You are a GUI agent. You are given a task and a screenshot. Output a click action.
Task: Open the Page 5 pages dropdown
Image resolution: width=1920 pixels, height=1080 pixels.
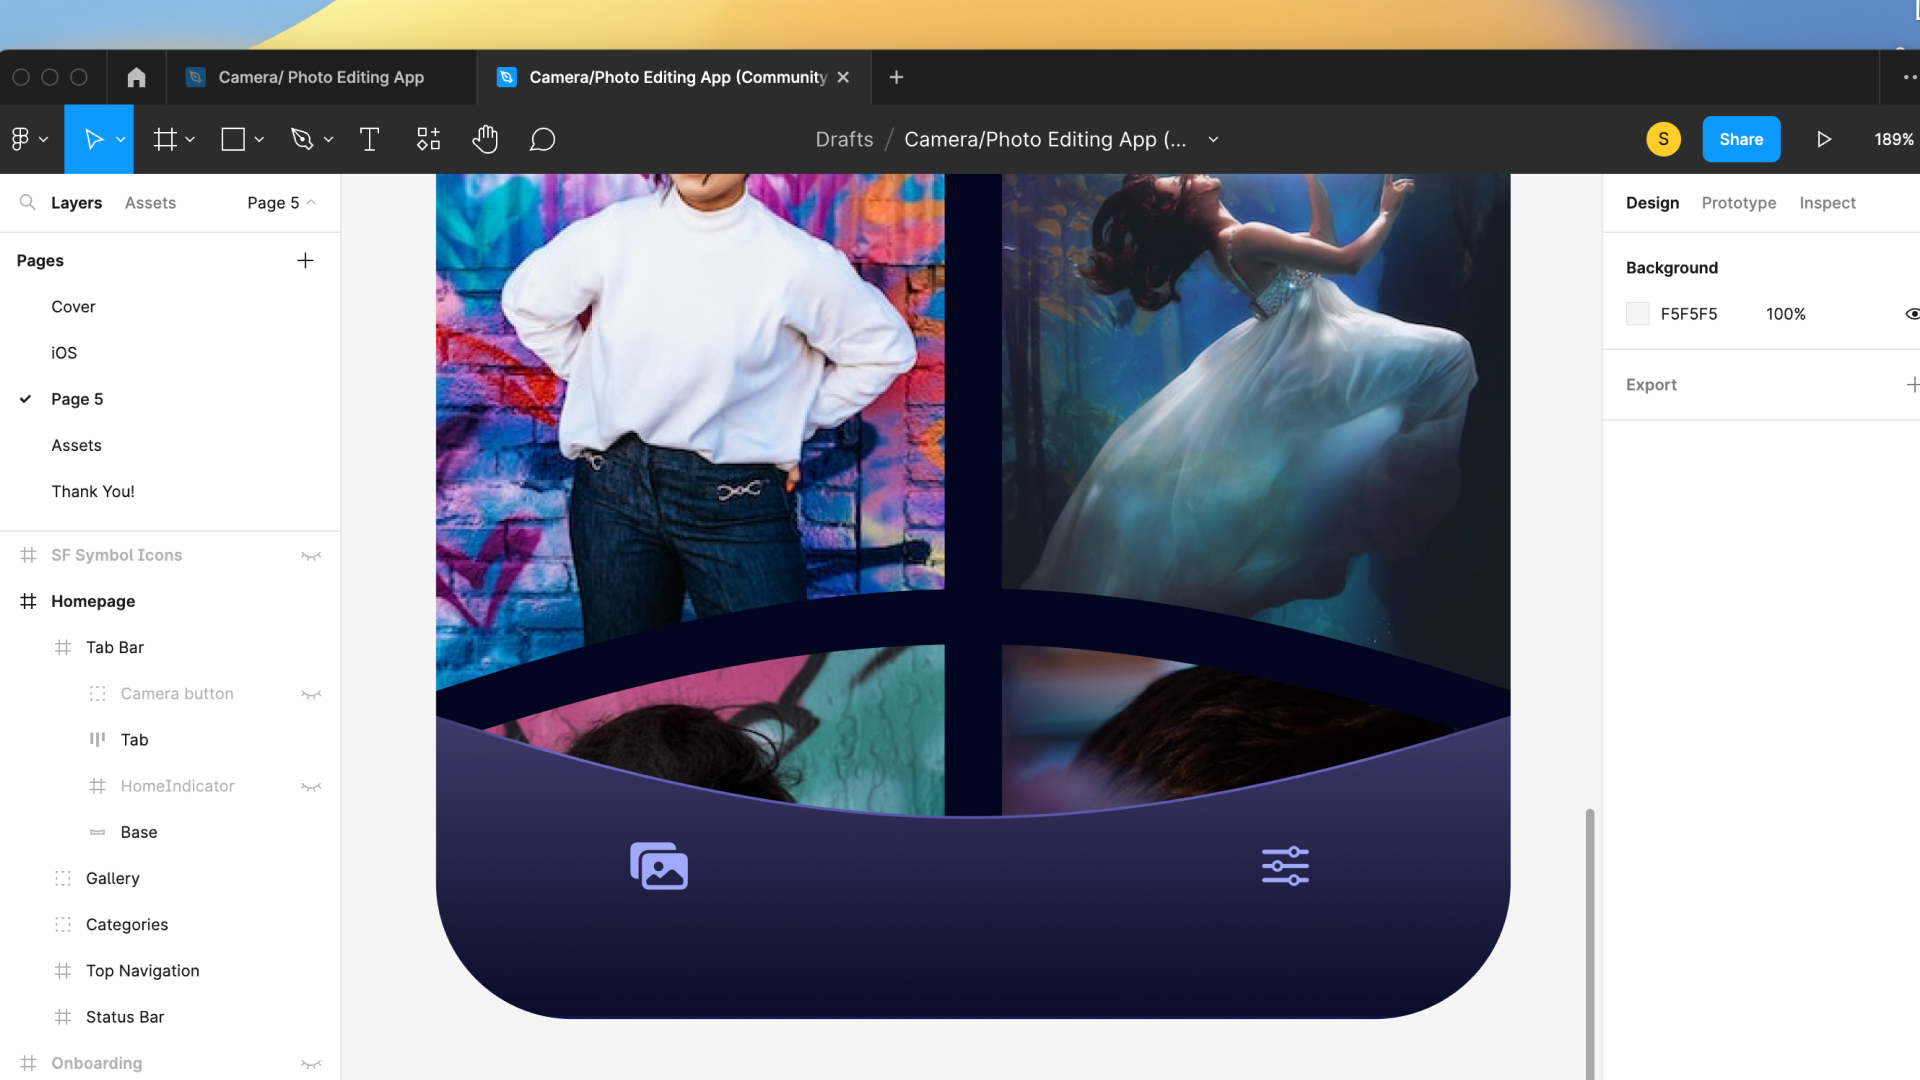click(281, 202)
